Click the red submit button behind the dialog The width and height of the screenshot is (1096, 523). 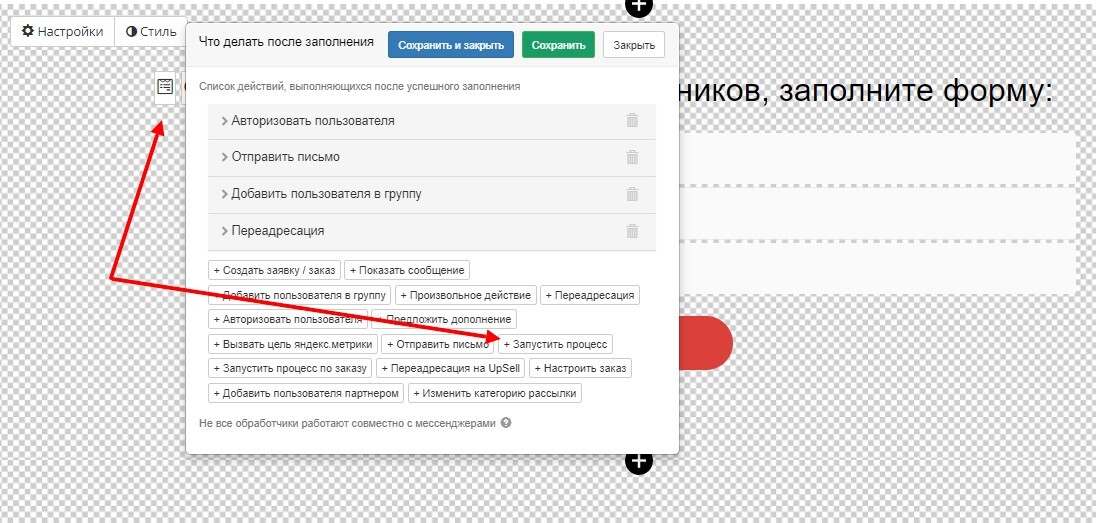point(705,343)
